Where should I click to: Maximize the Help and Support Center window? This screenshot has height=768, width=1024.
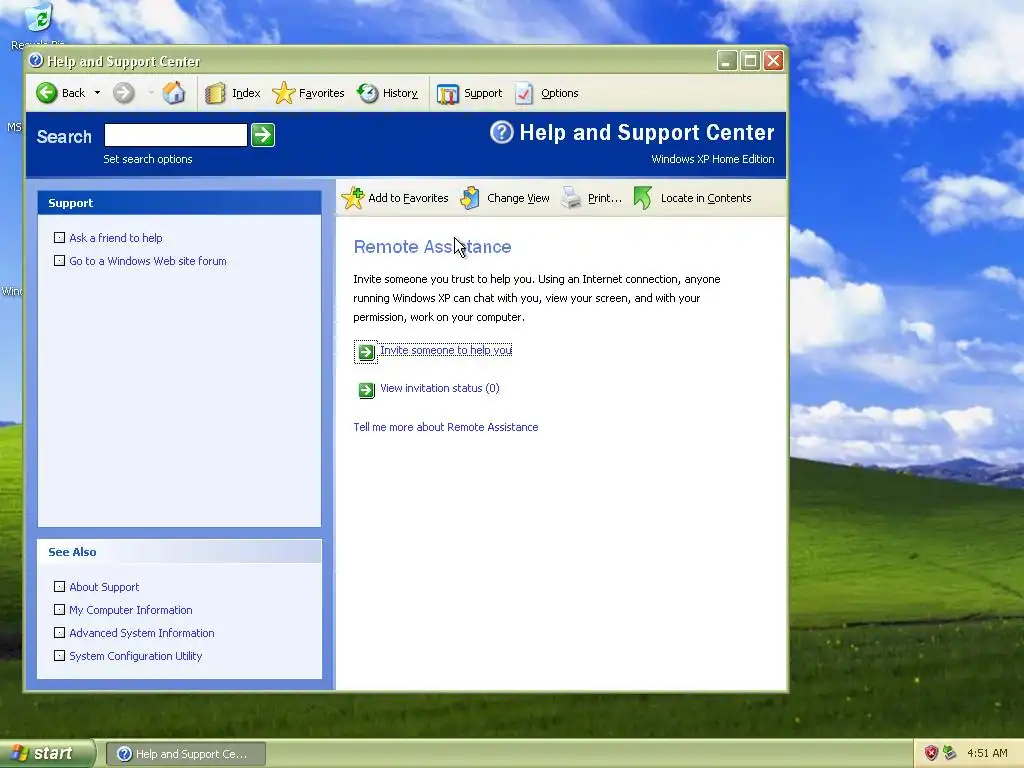pos(750,61)
